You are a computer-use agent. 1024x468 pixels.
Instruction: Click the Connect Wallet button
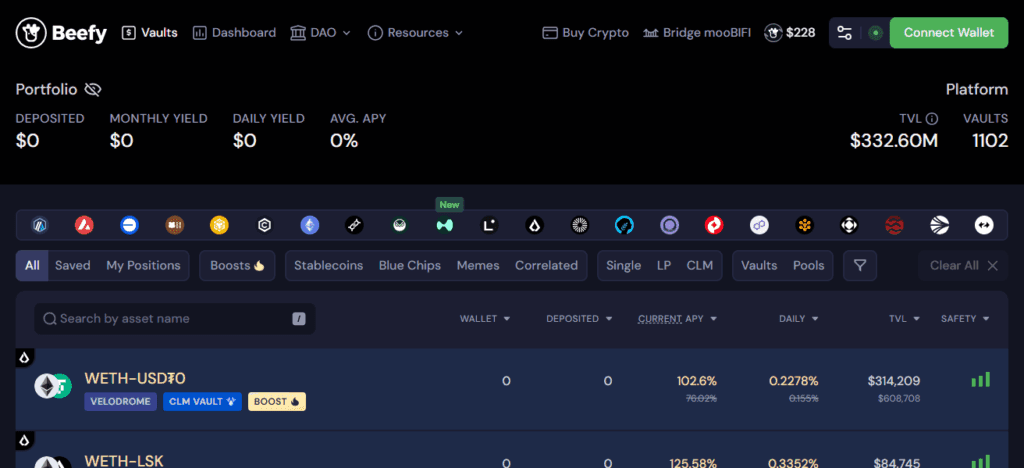[949, 33]
